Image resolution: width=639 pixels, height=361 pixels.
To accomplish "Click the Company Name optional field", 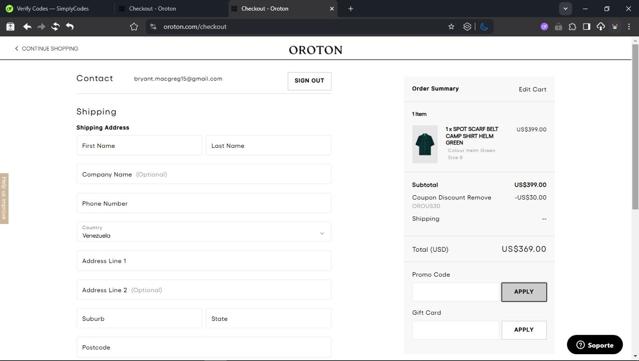I will 204,174.
